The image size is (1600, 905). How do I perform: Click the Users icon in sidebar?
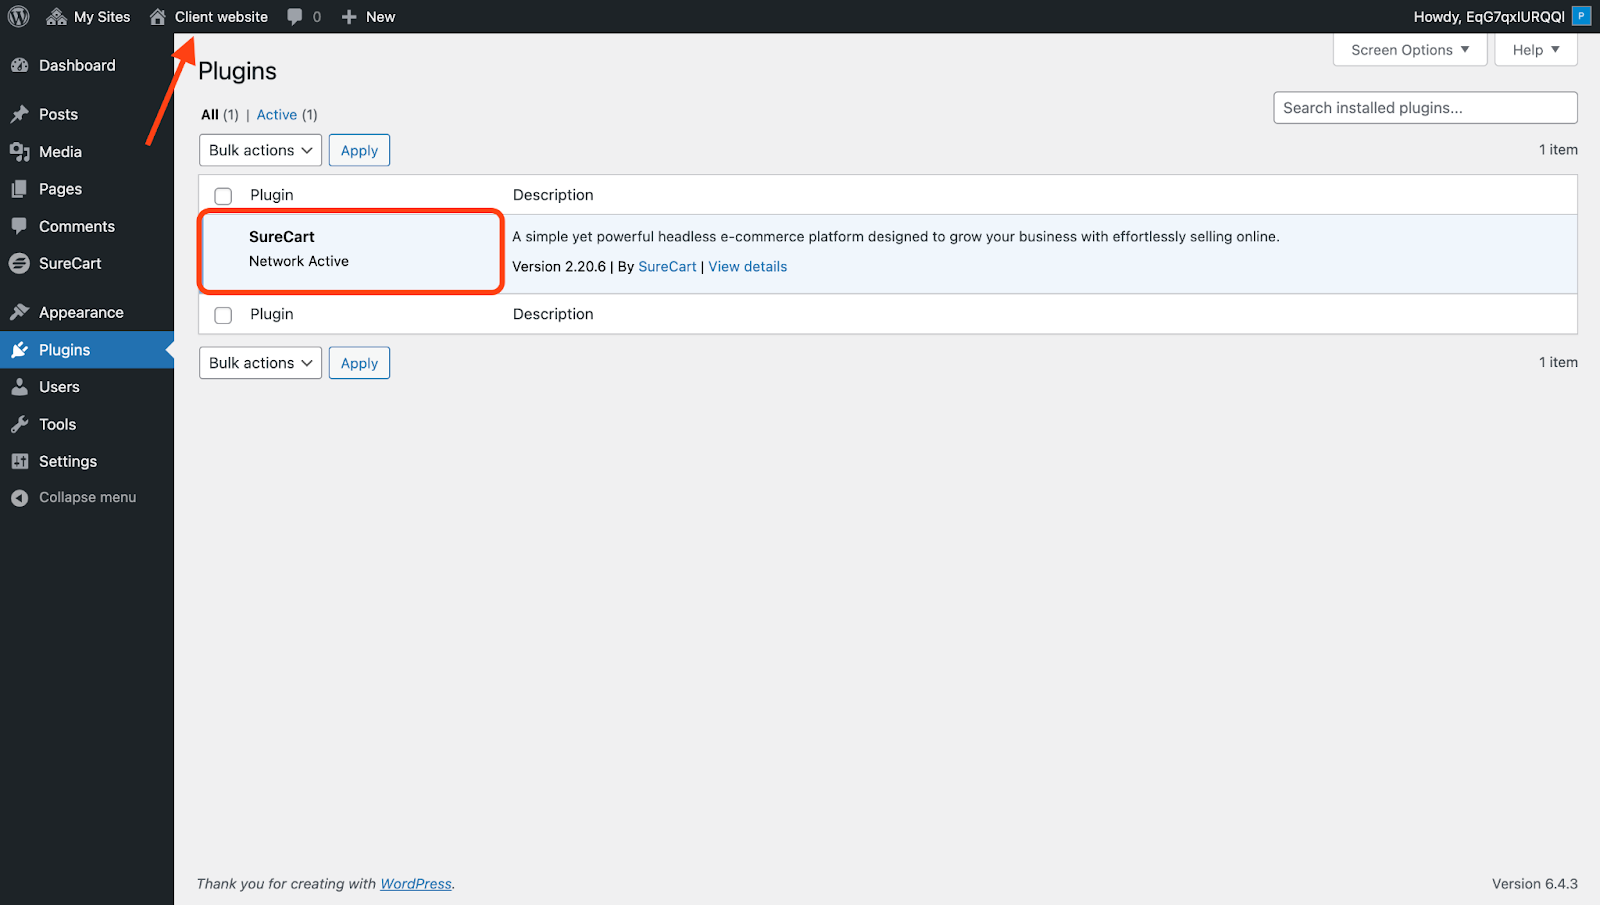pos(21,386)
